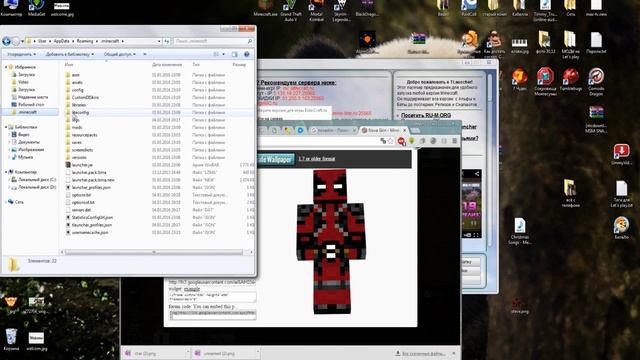Image resolution: width=640 pixels, height=360 pixels.
Task: Open the Упорядочить dropdown in Explorer
Action: (x=21, y=54)
